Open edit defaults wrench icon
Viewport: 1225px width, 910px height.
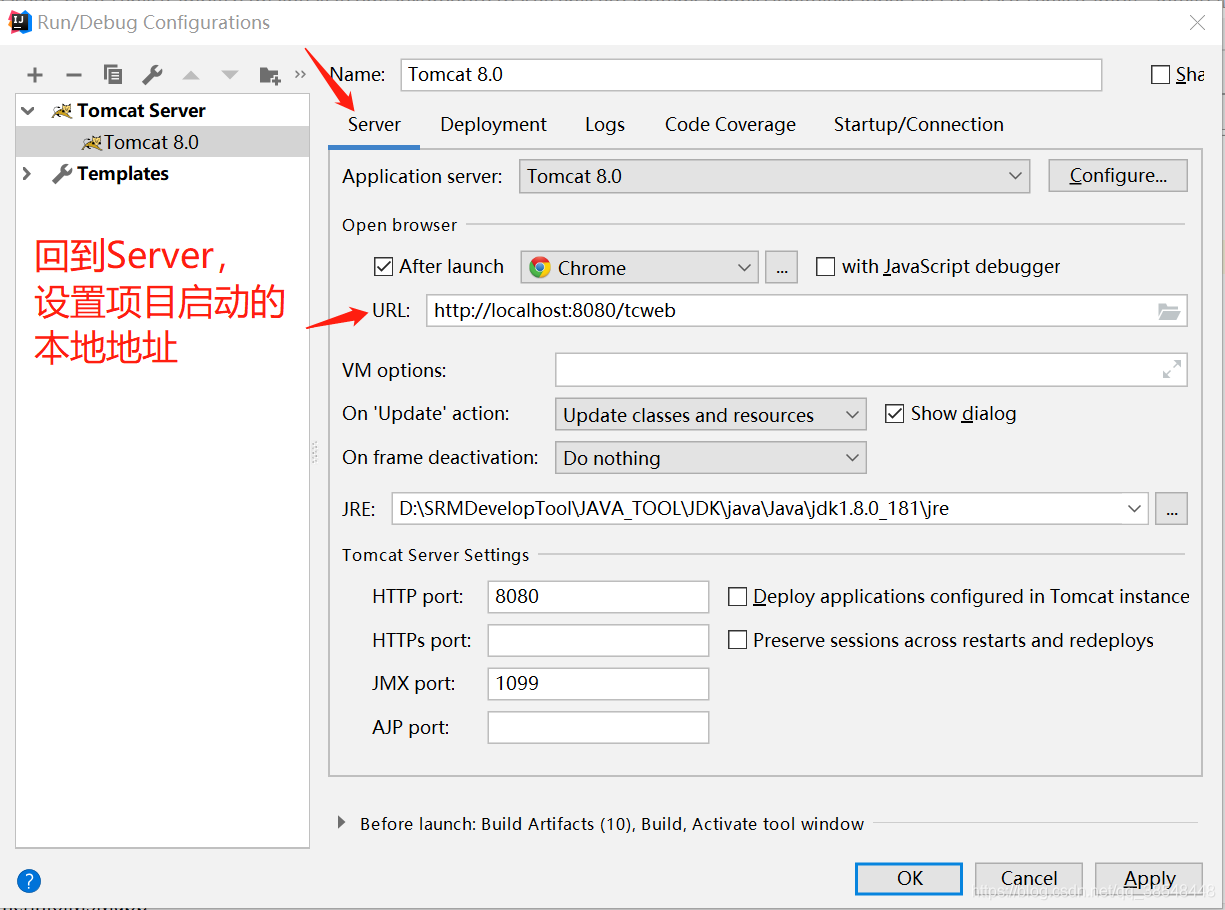click(x=152, y=75)
